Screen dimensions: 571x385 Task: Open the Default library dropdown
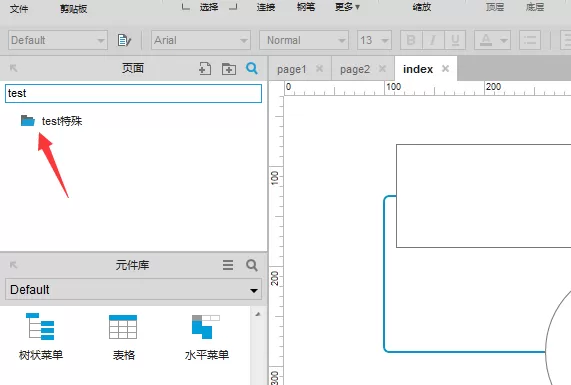coord(133,290)
